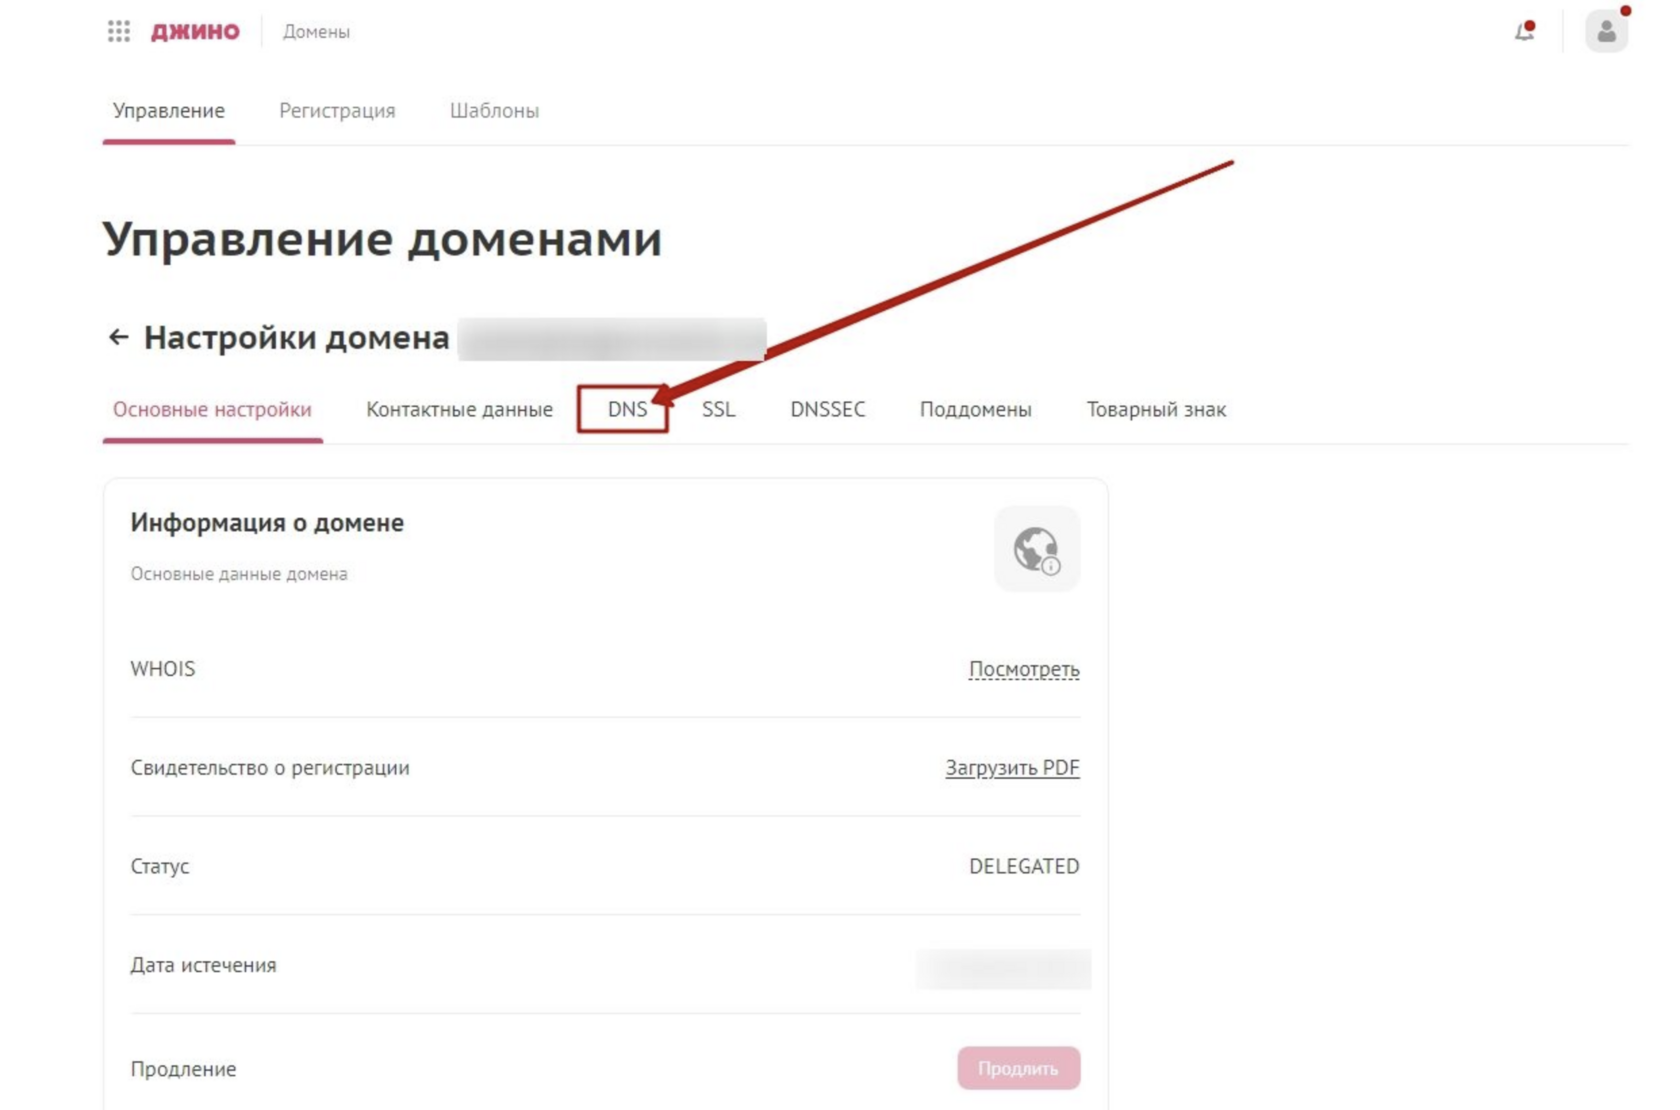
Task: Go back using the arrow beside Настройки домена
Action: coord(118,338)
